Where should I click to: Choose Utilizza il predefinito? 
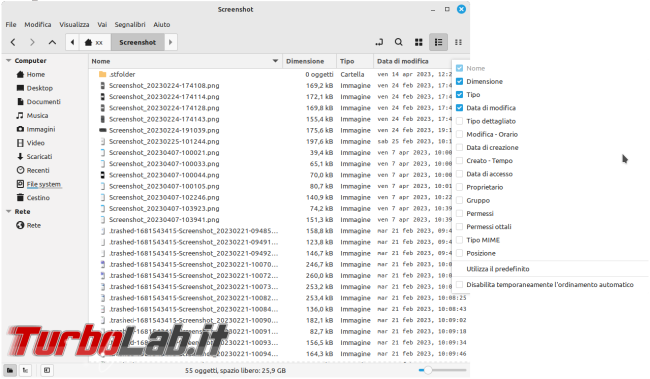[x=498, y=269]
